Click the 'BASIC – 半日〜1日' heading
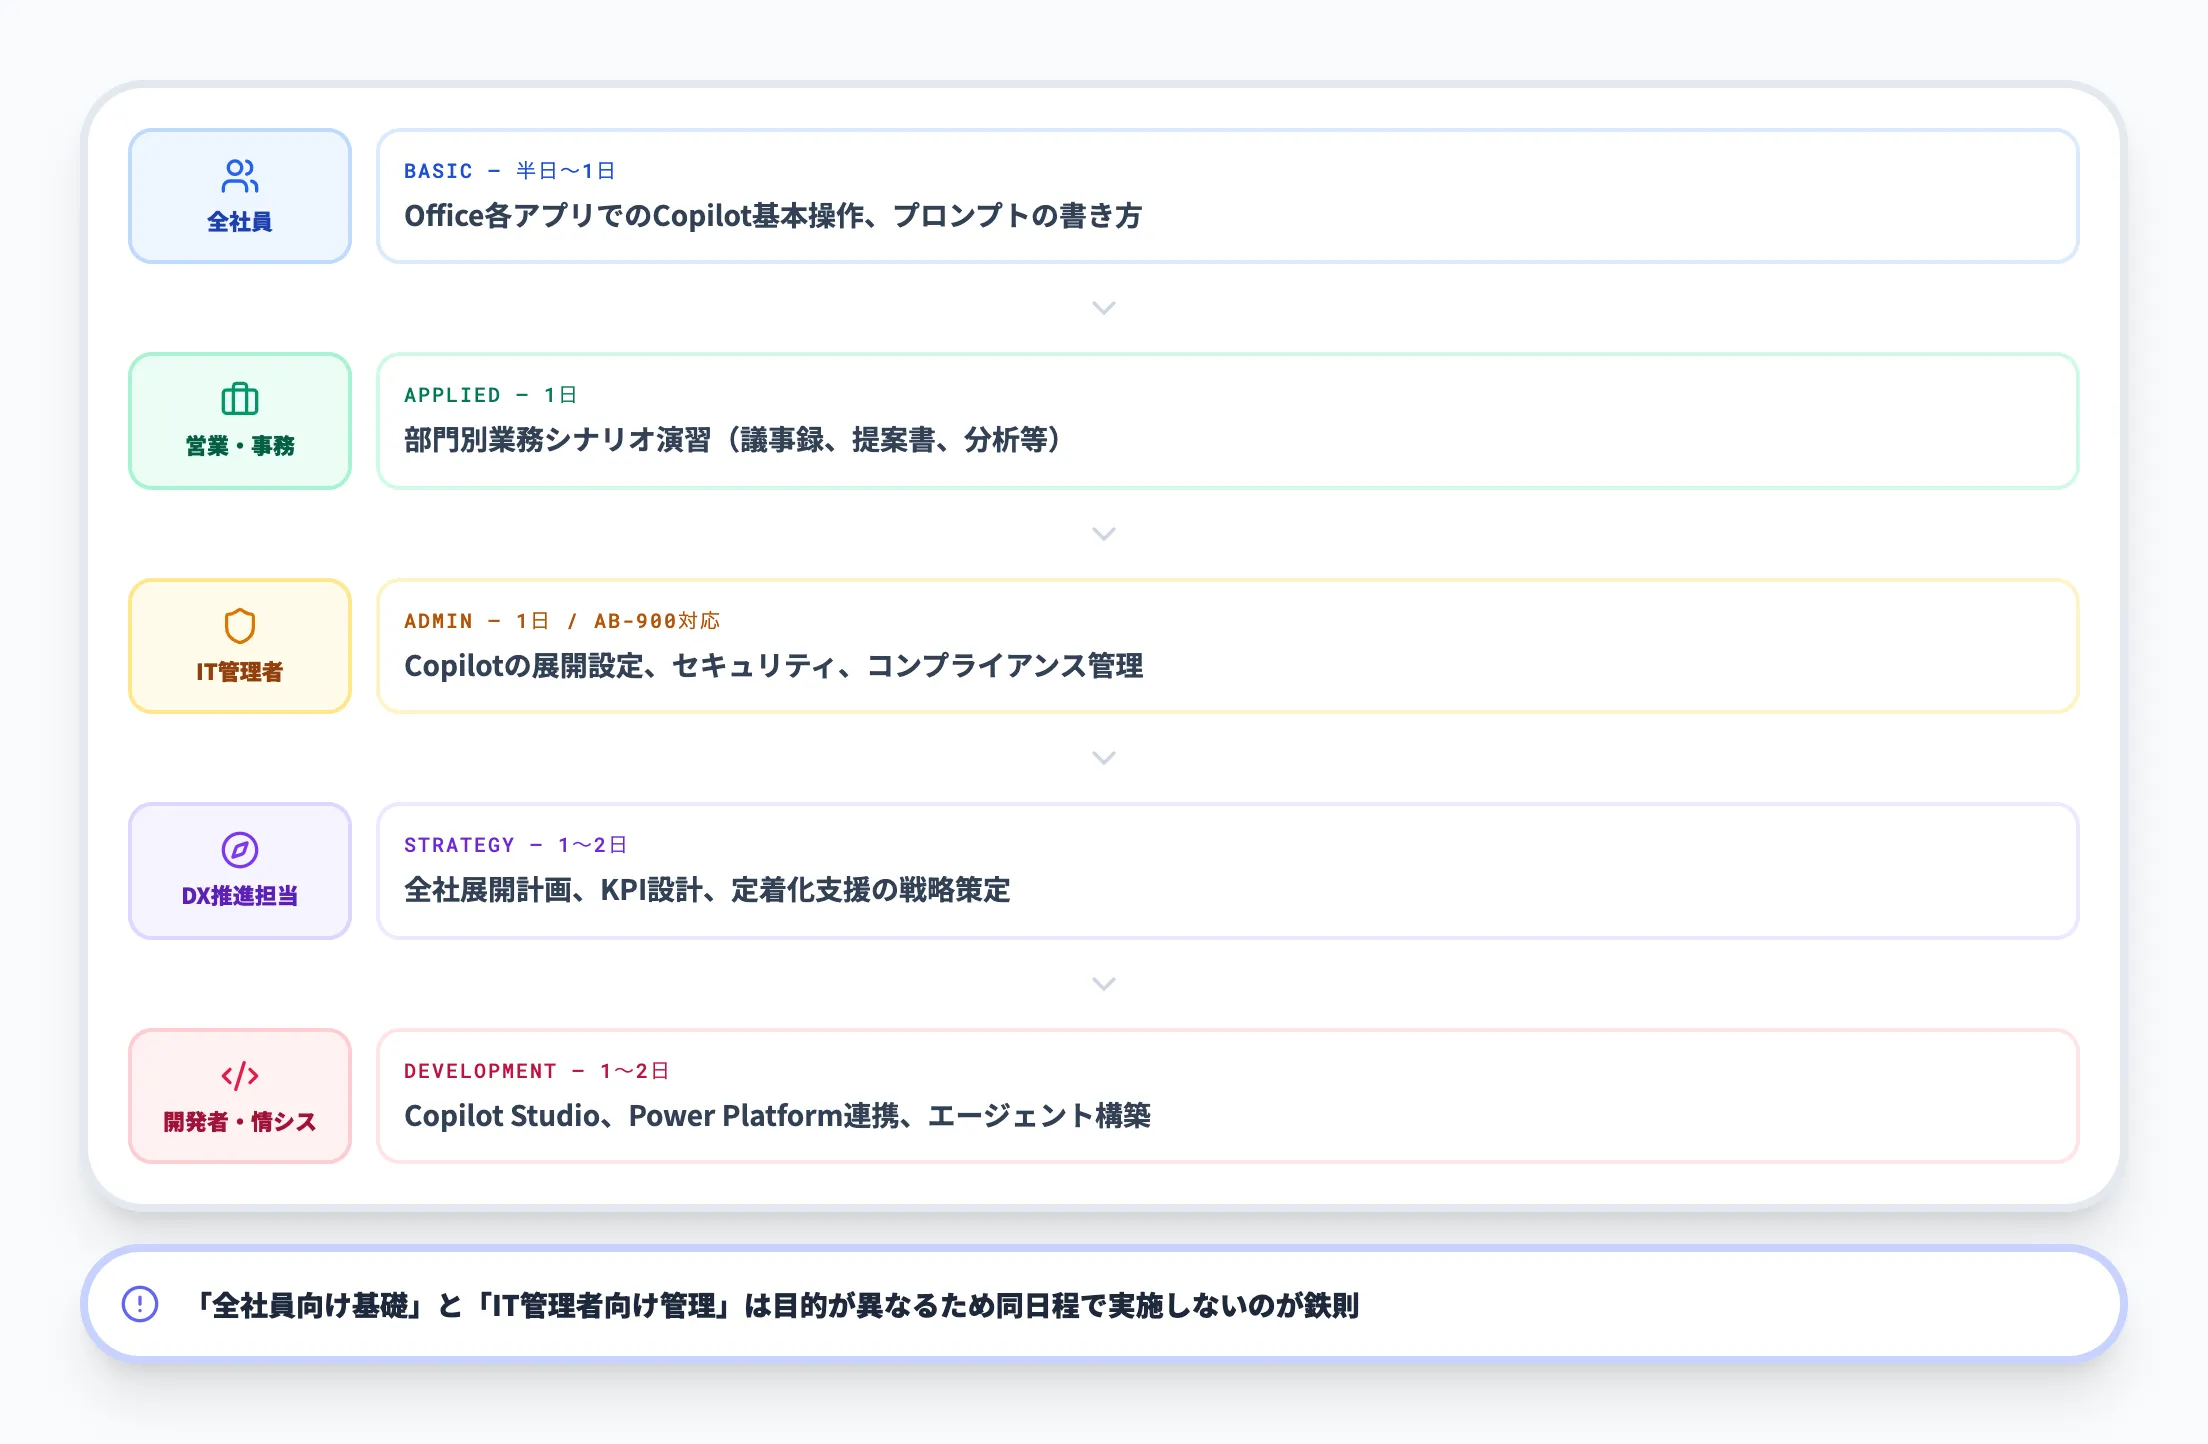 510,171
